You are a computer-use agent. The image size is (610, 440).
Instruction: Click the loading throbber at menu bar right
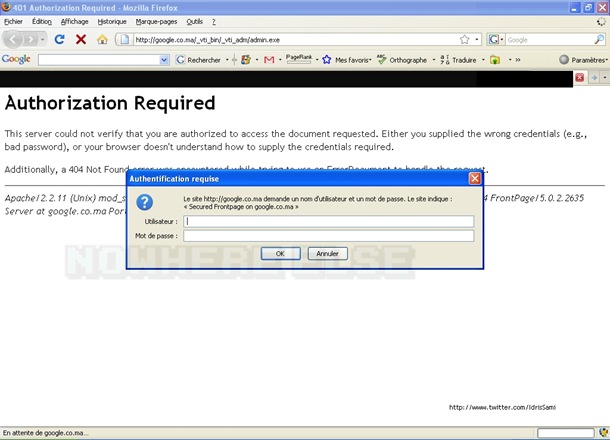click(601, 22)
